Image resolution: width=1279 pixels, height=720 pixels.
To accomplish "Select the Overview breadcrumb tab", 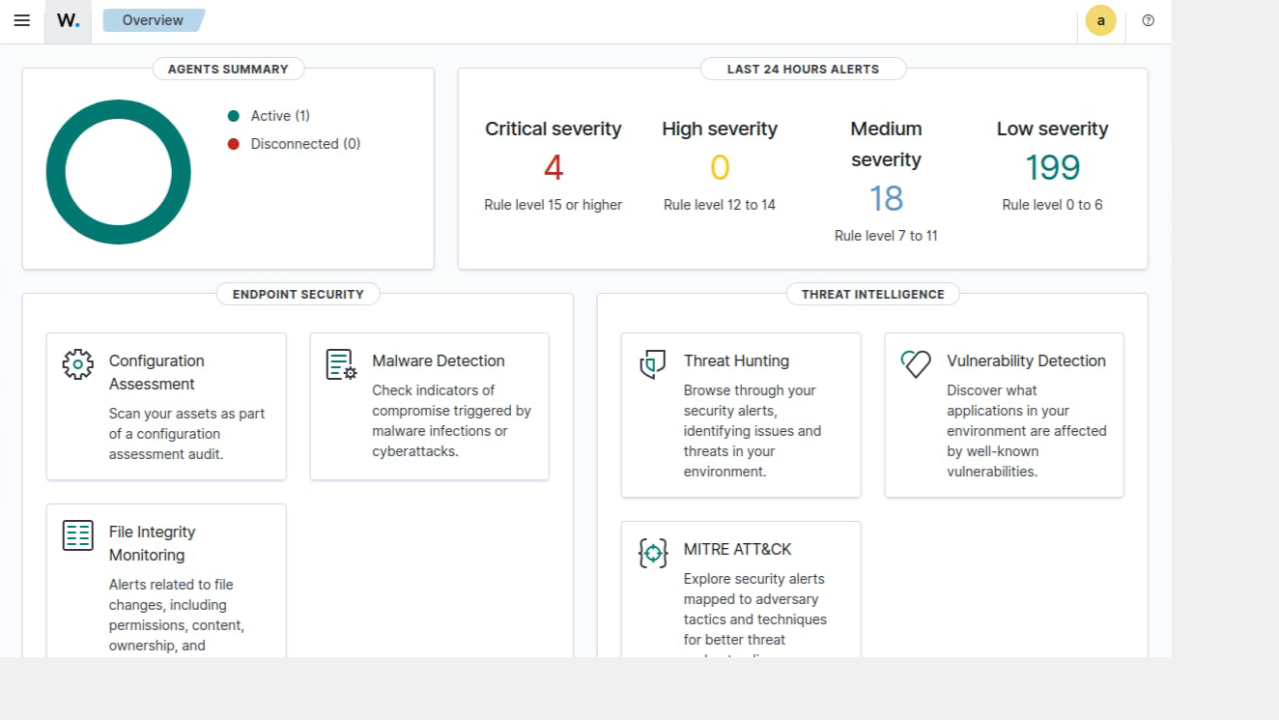I will tap(153, 20).
